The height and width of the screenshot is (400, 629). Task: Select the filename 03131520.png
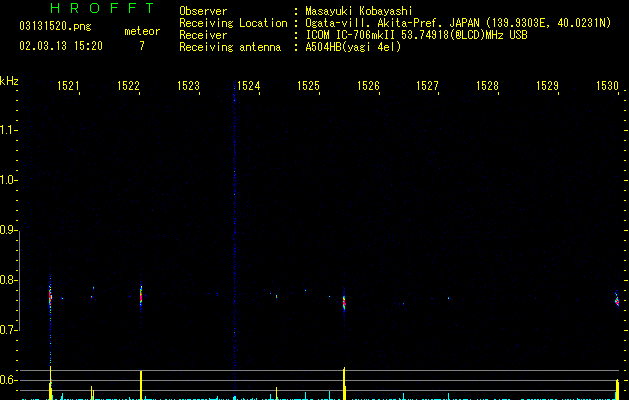(55, 26)
